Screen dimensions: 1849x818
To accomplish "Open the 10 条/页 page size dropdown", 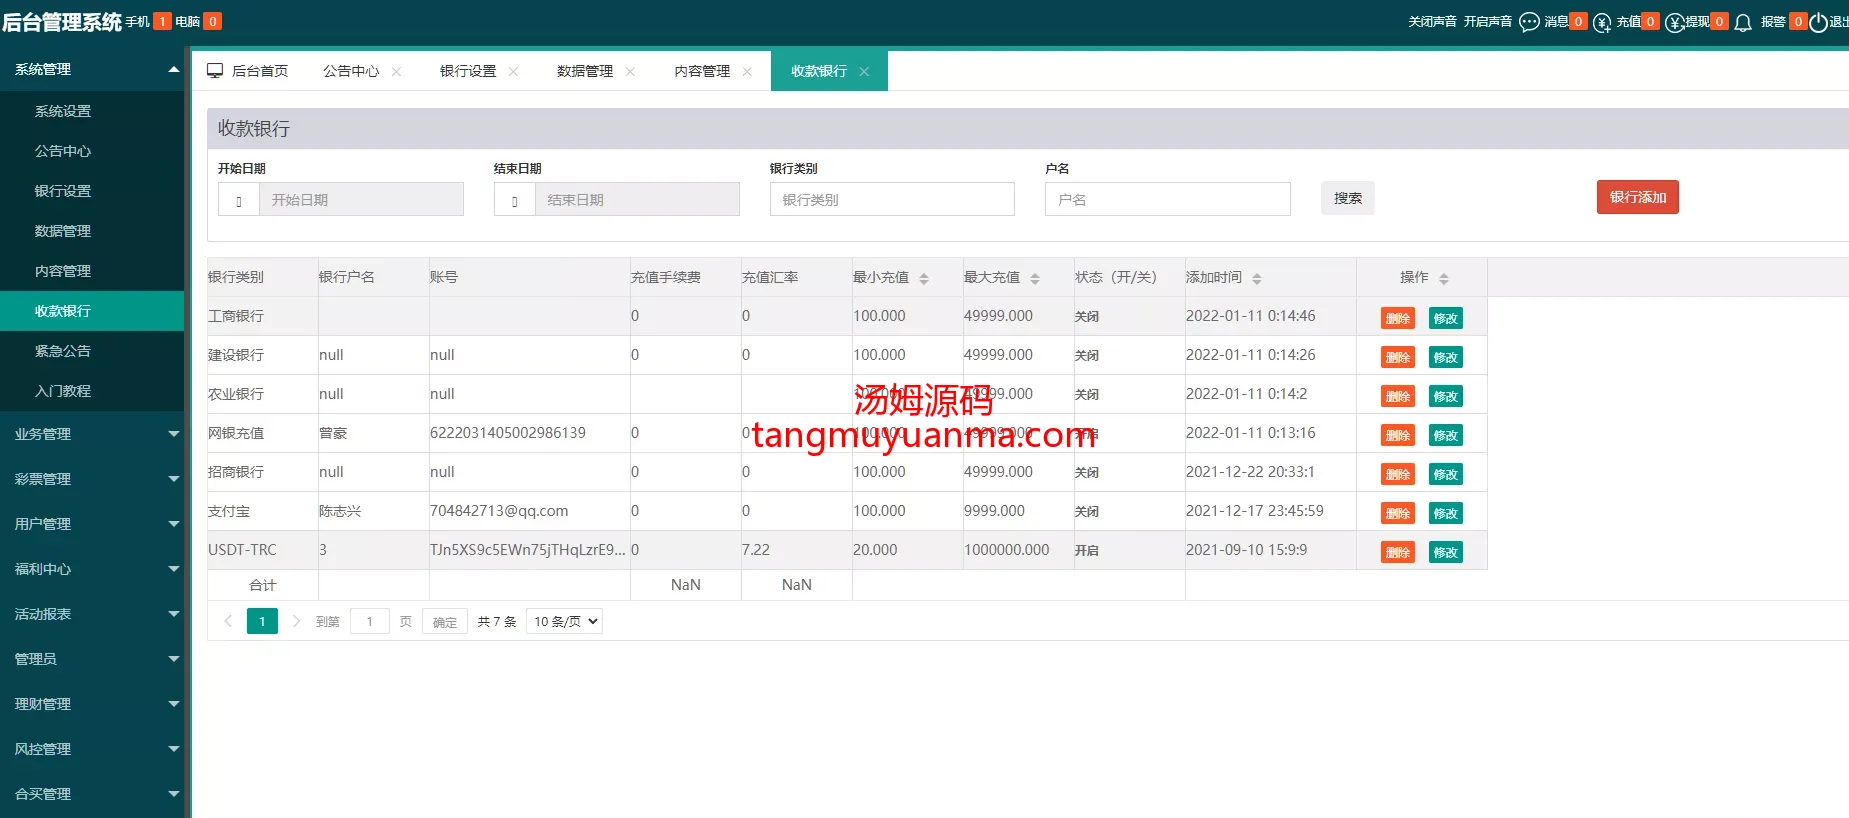I will (x=564, y=621).
